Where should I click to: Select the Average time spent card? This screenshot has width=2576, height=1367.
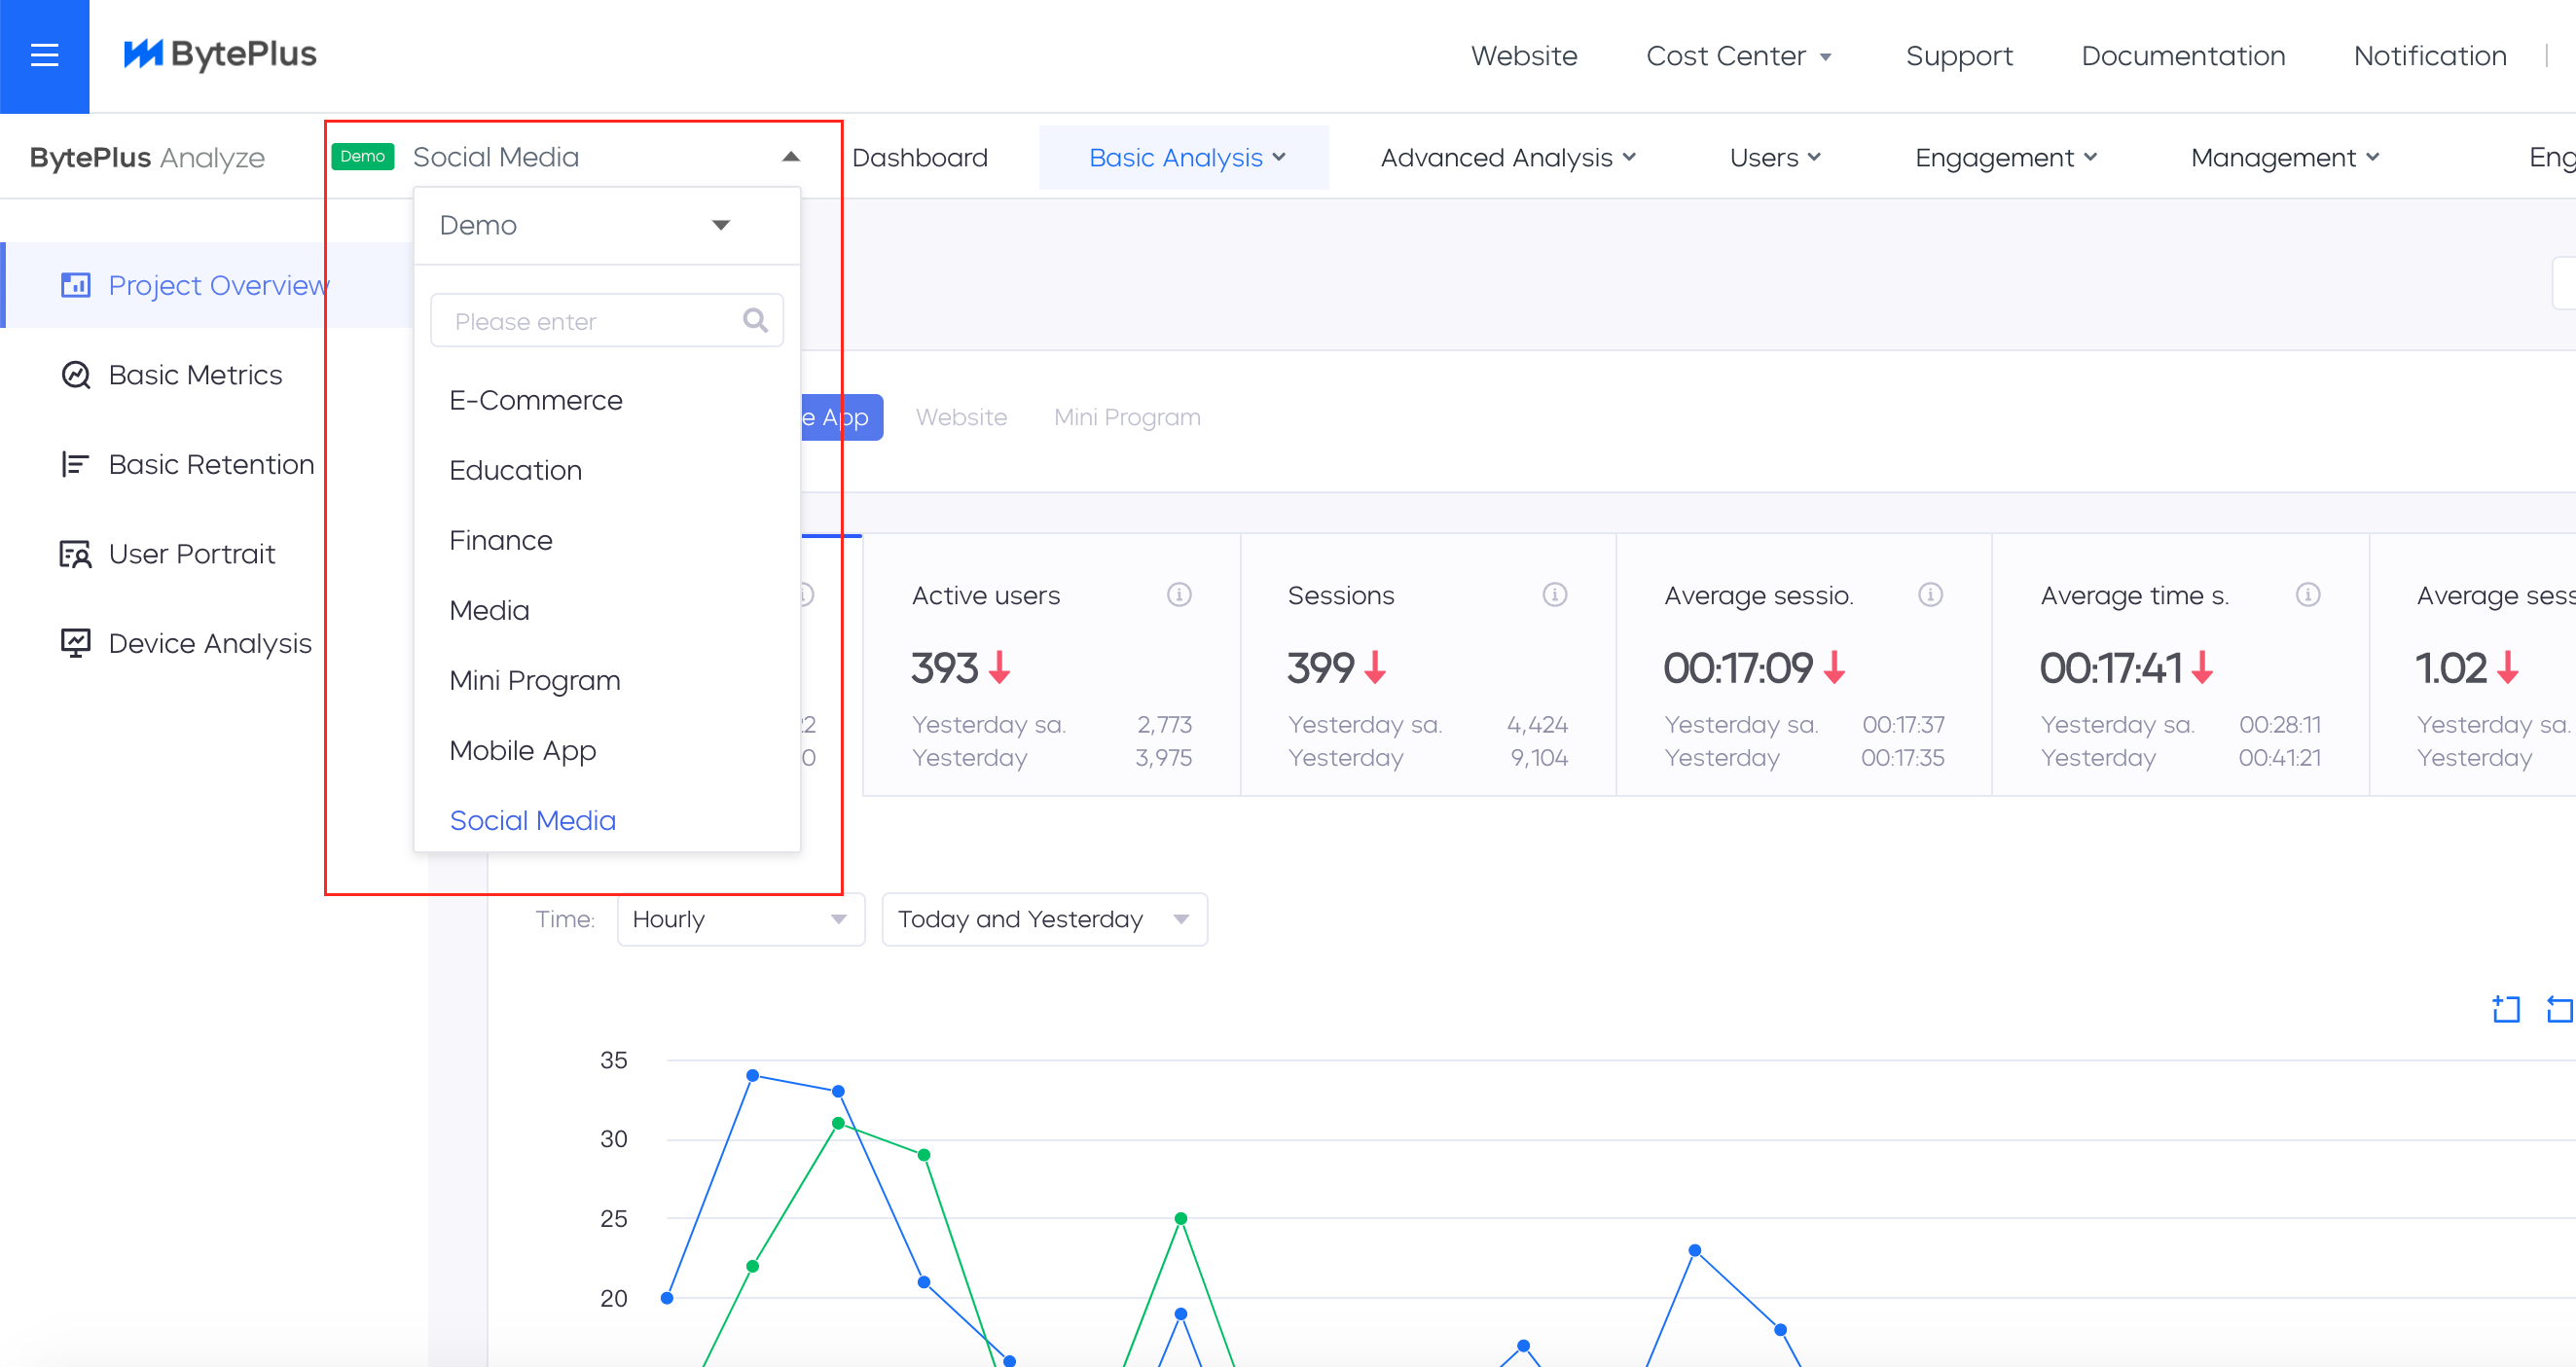point(2180,665)
